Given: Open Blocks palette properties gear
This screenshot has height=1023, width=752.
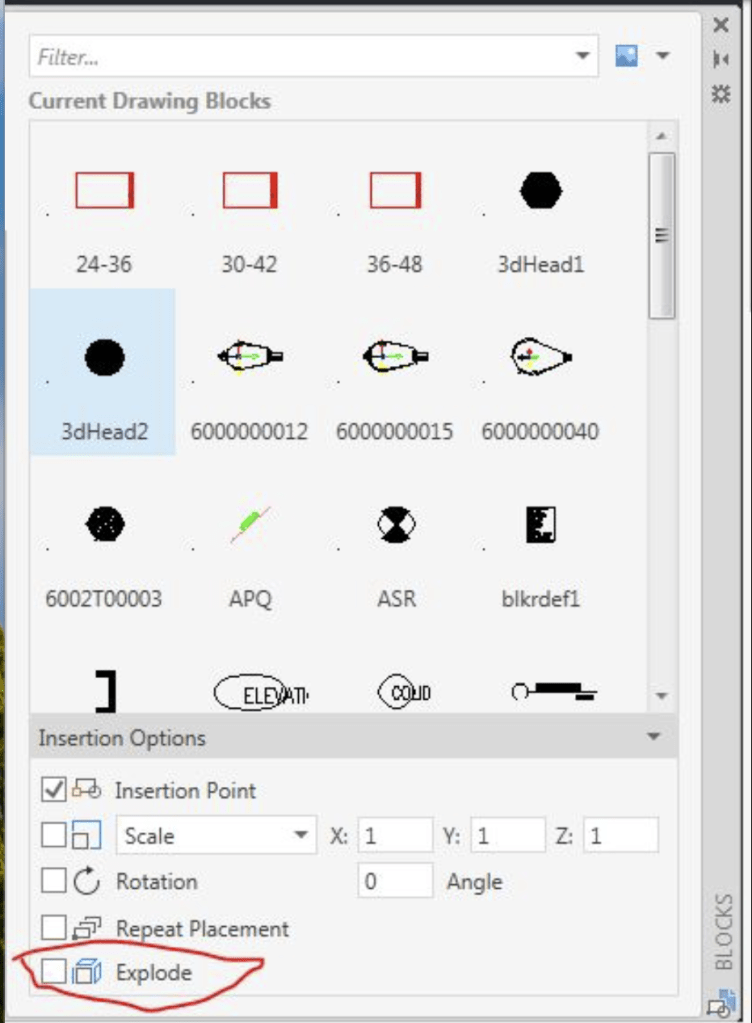Looking at the screenshot, I should pos(721,94).
